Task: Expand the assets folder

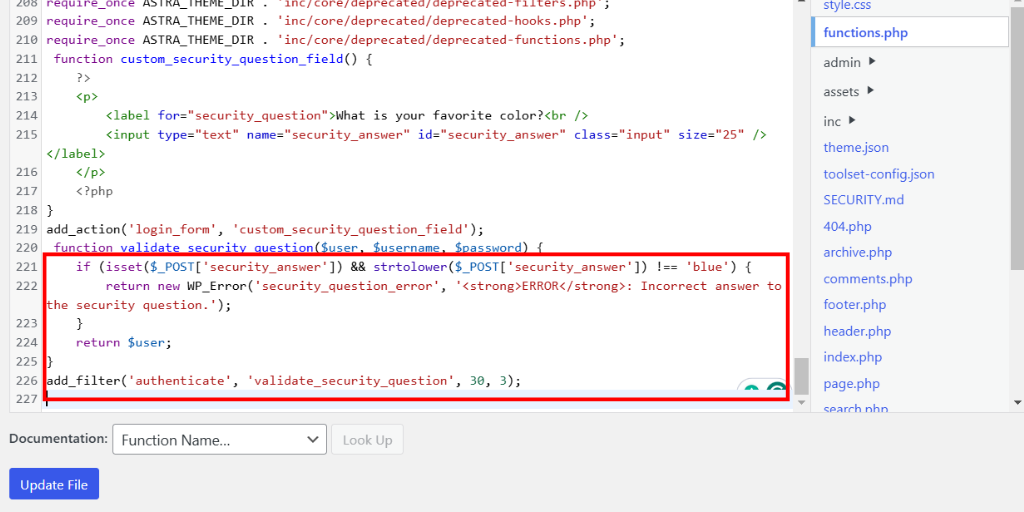Action: [x=848, y=91]
